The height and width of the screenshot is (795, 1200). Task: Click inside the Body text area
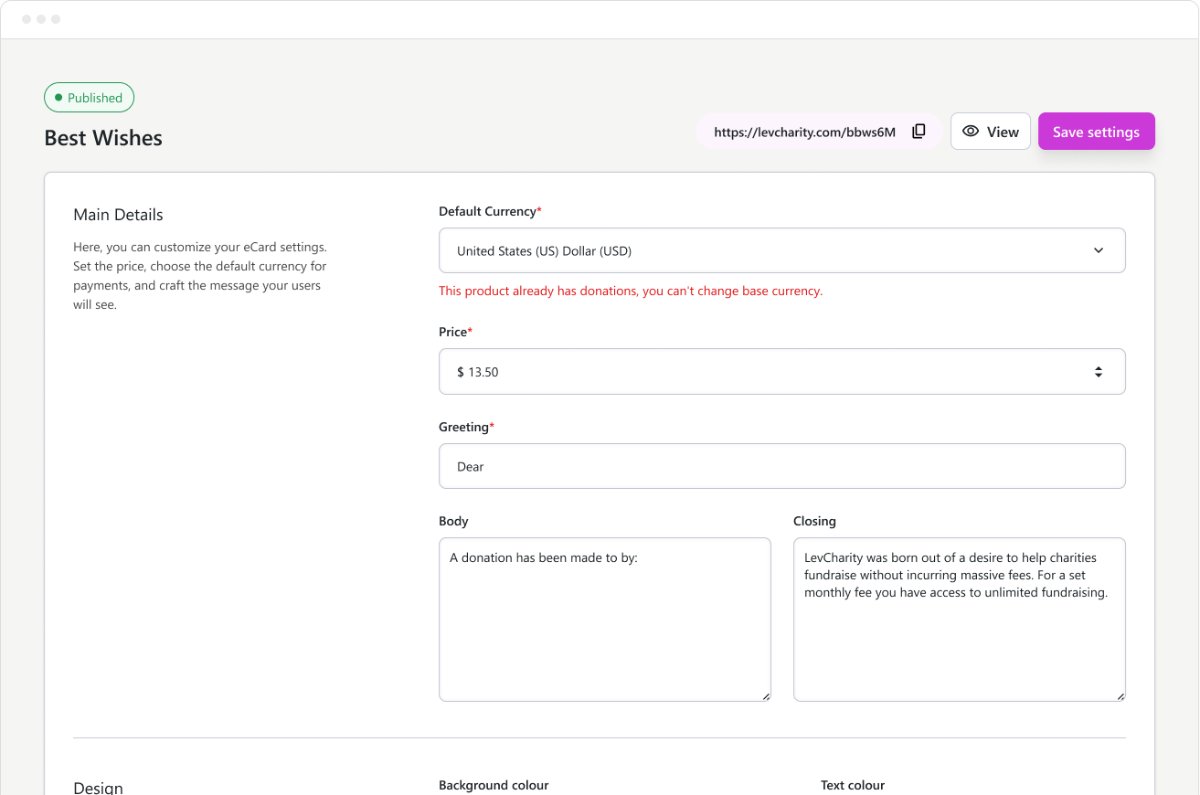coord(605,619)
